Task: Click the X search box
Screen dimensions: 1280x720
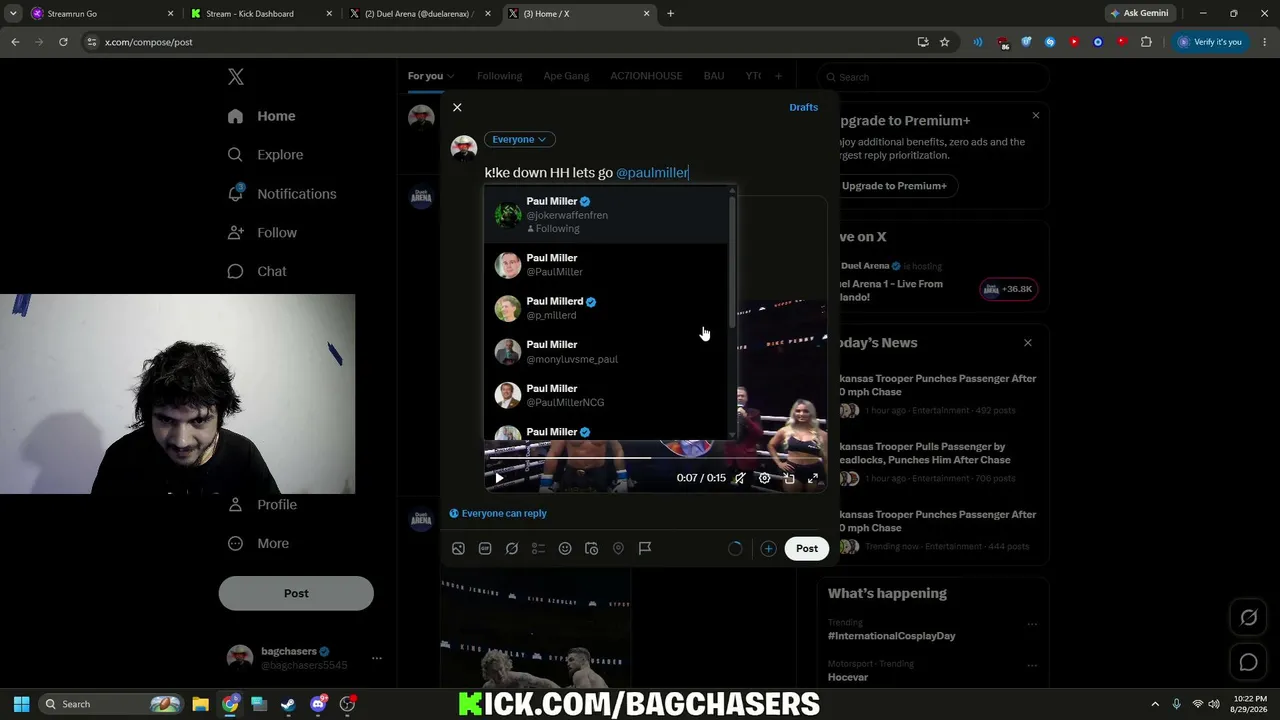Action: tap(933, 77)
